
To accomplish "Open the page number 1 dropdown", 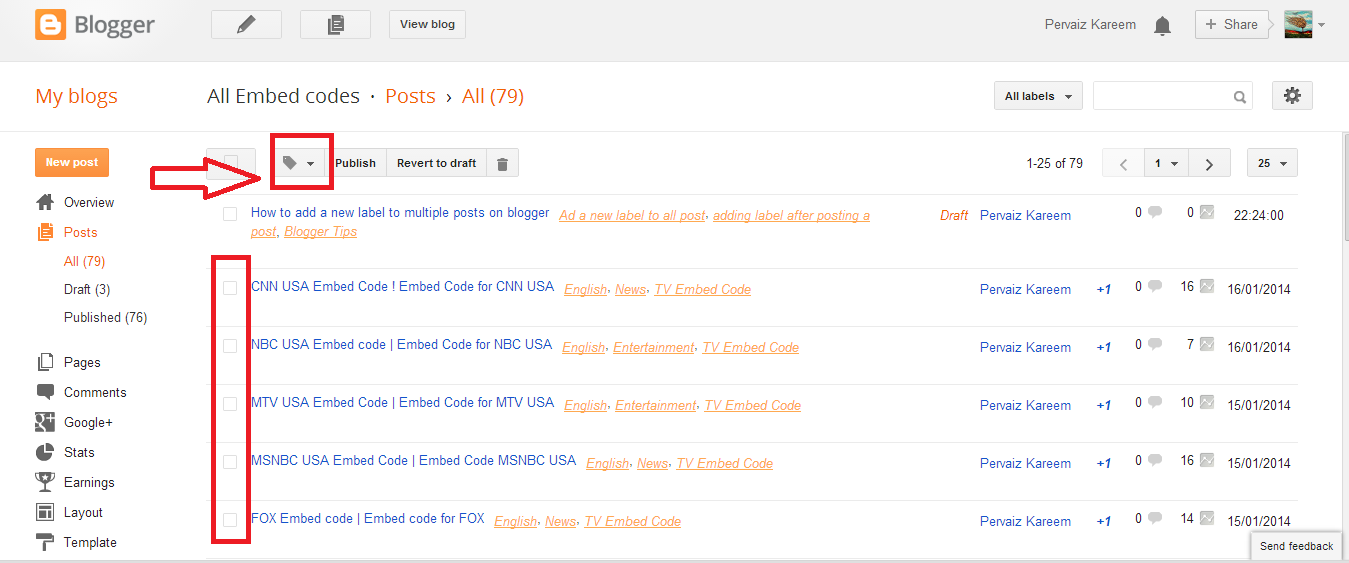I will pos(1166,163).
